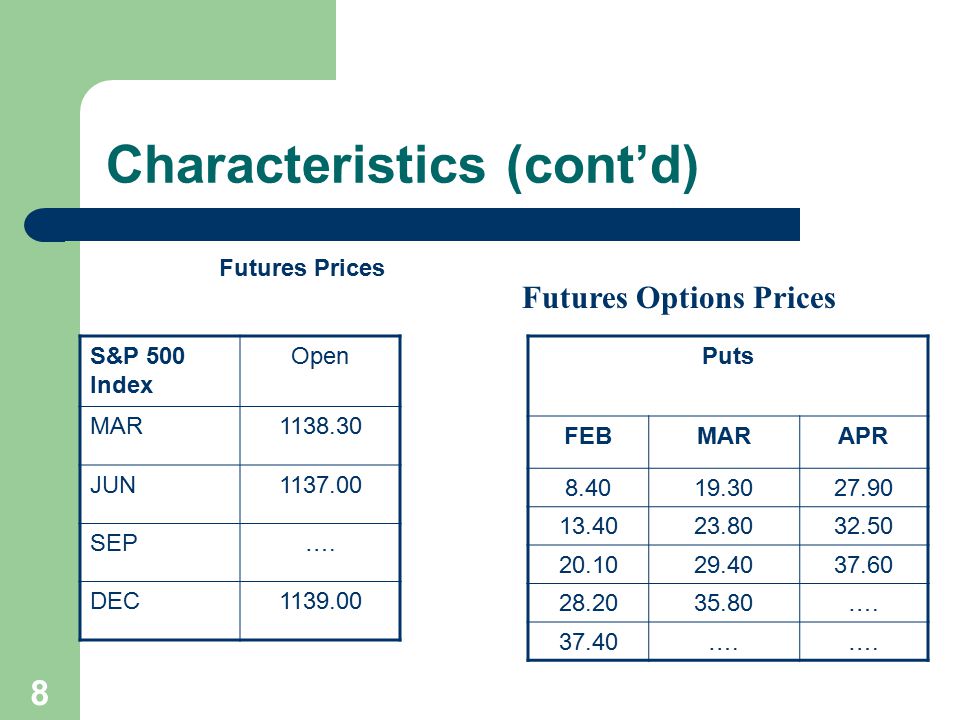Click the Characteristics (cont'd) slide title
Screen dimensions: 960x720
tap(402, 165)
